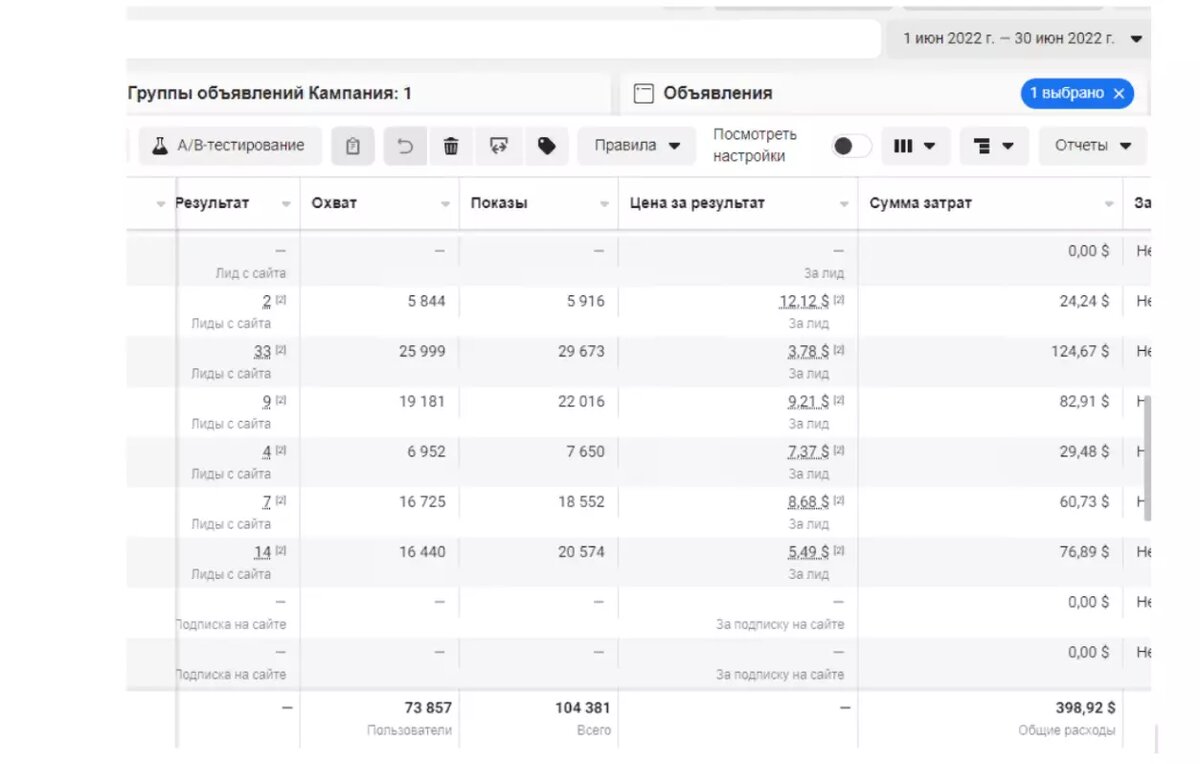
Task: Open the columns layout dropdown
Action: coord(915,146)
